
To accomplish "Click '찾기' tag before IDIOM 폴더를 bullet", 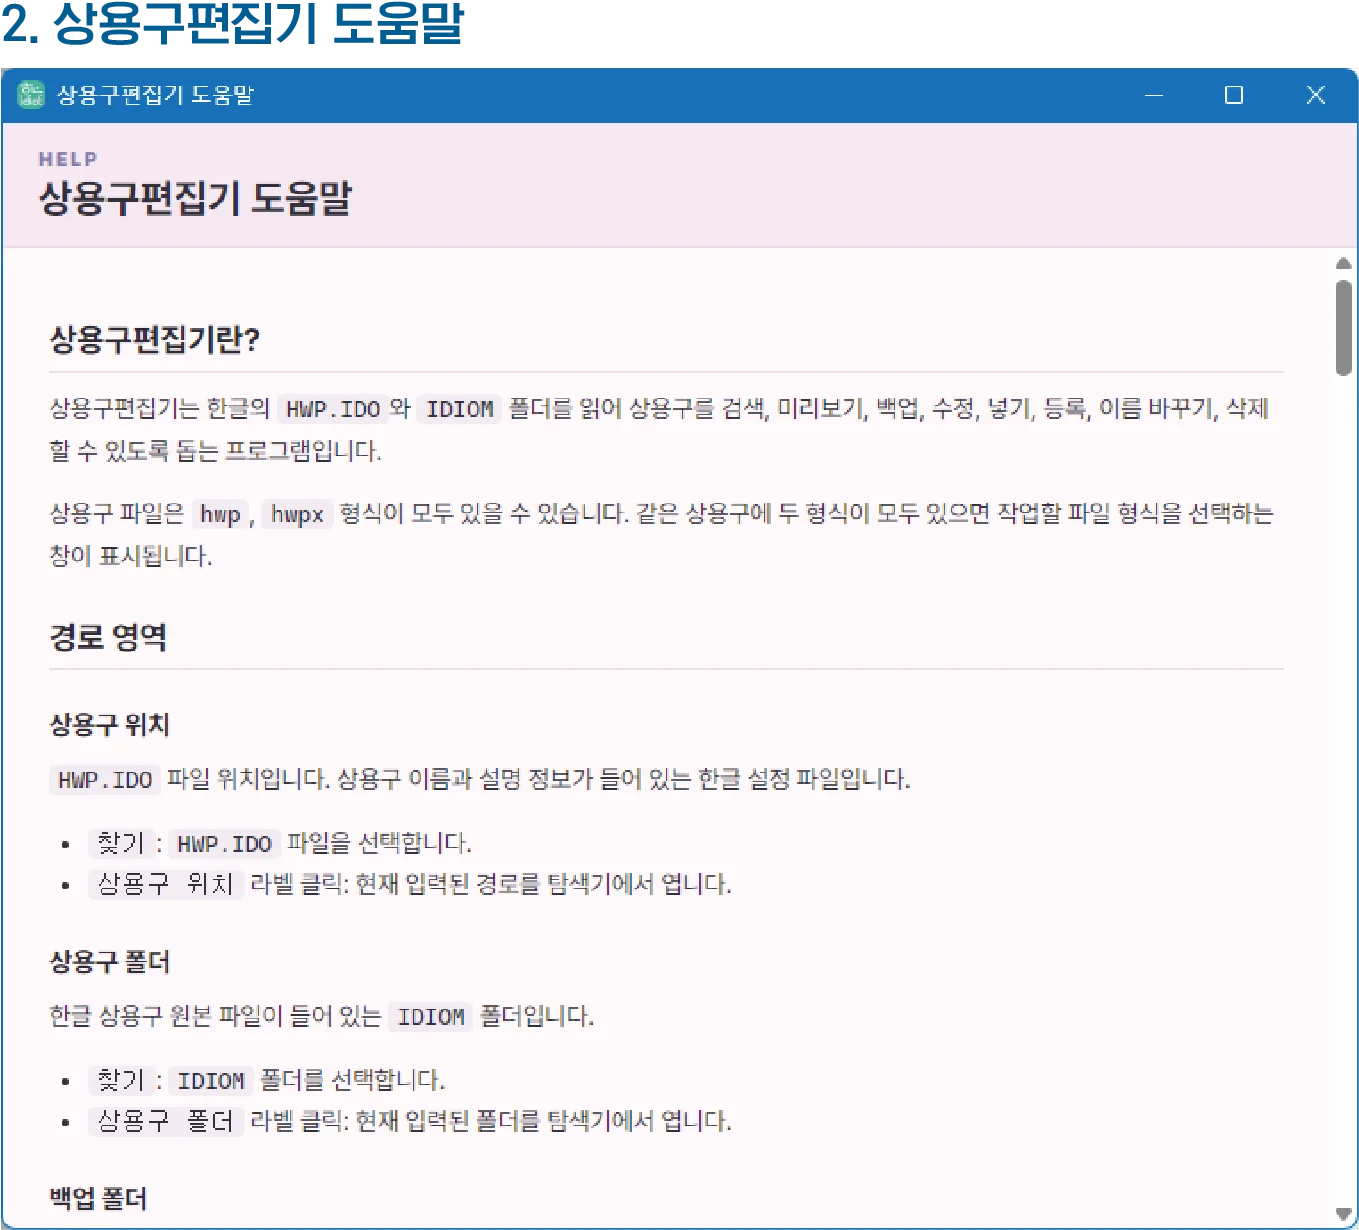I will pos(121,1080).
